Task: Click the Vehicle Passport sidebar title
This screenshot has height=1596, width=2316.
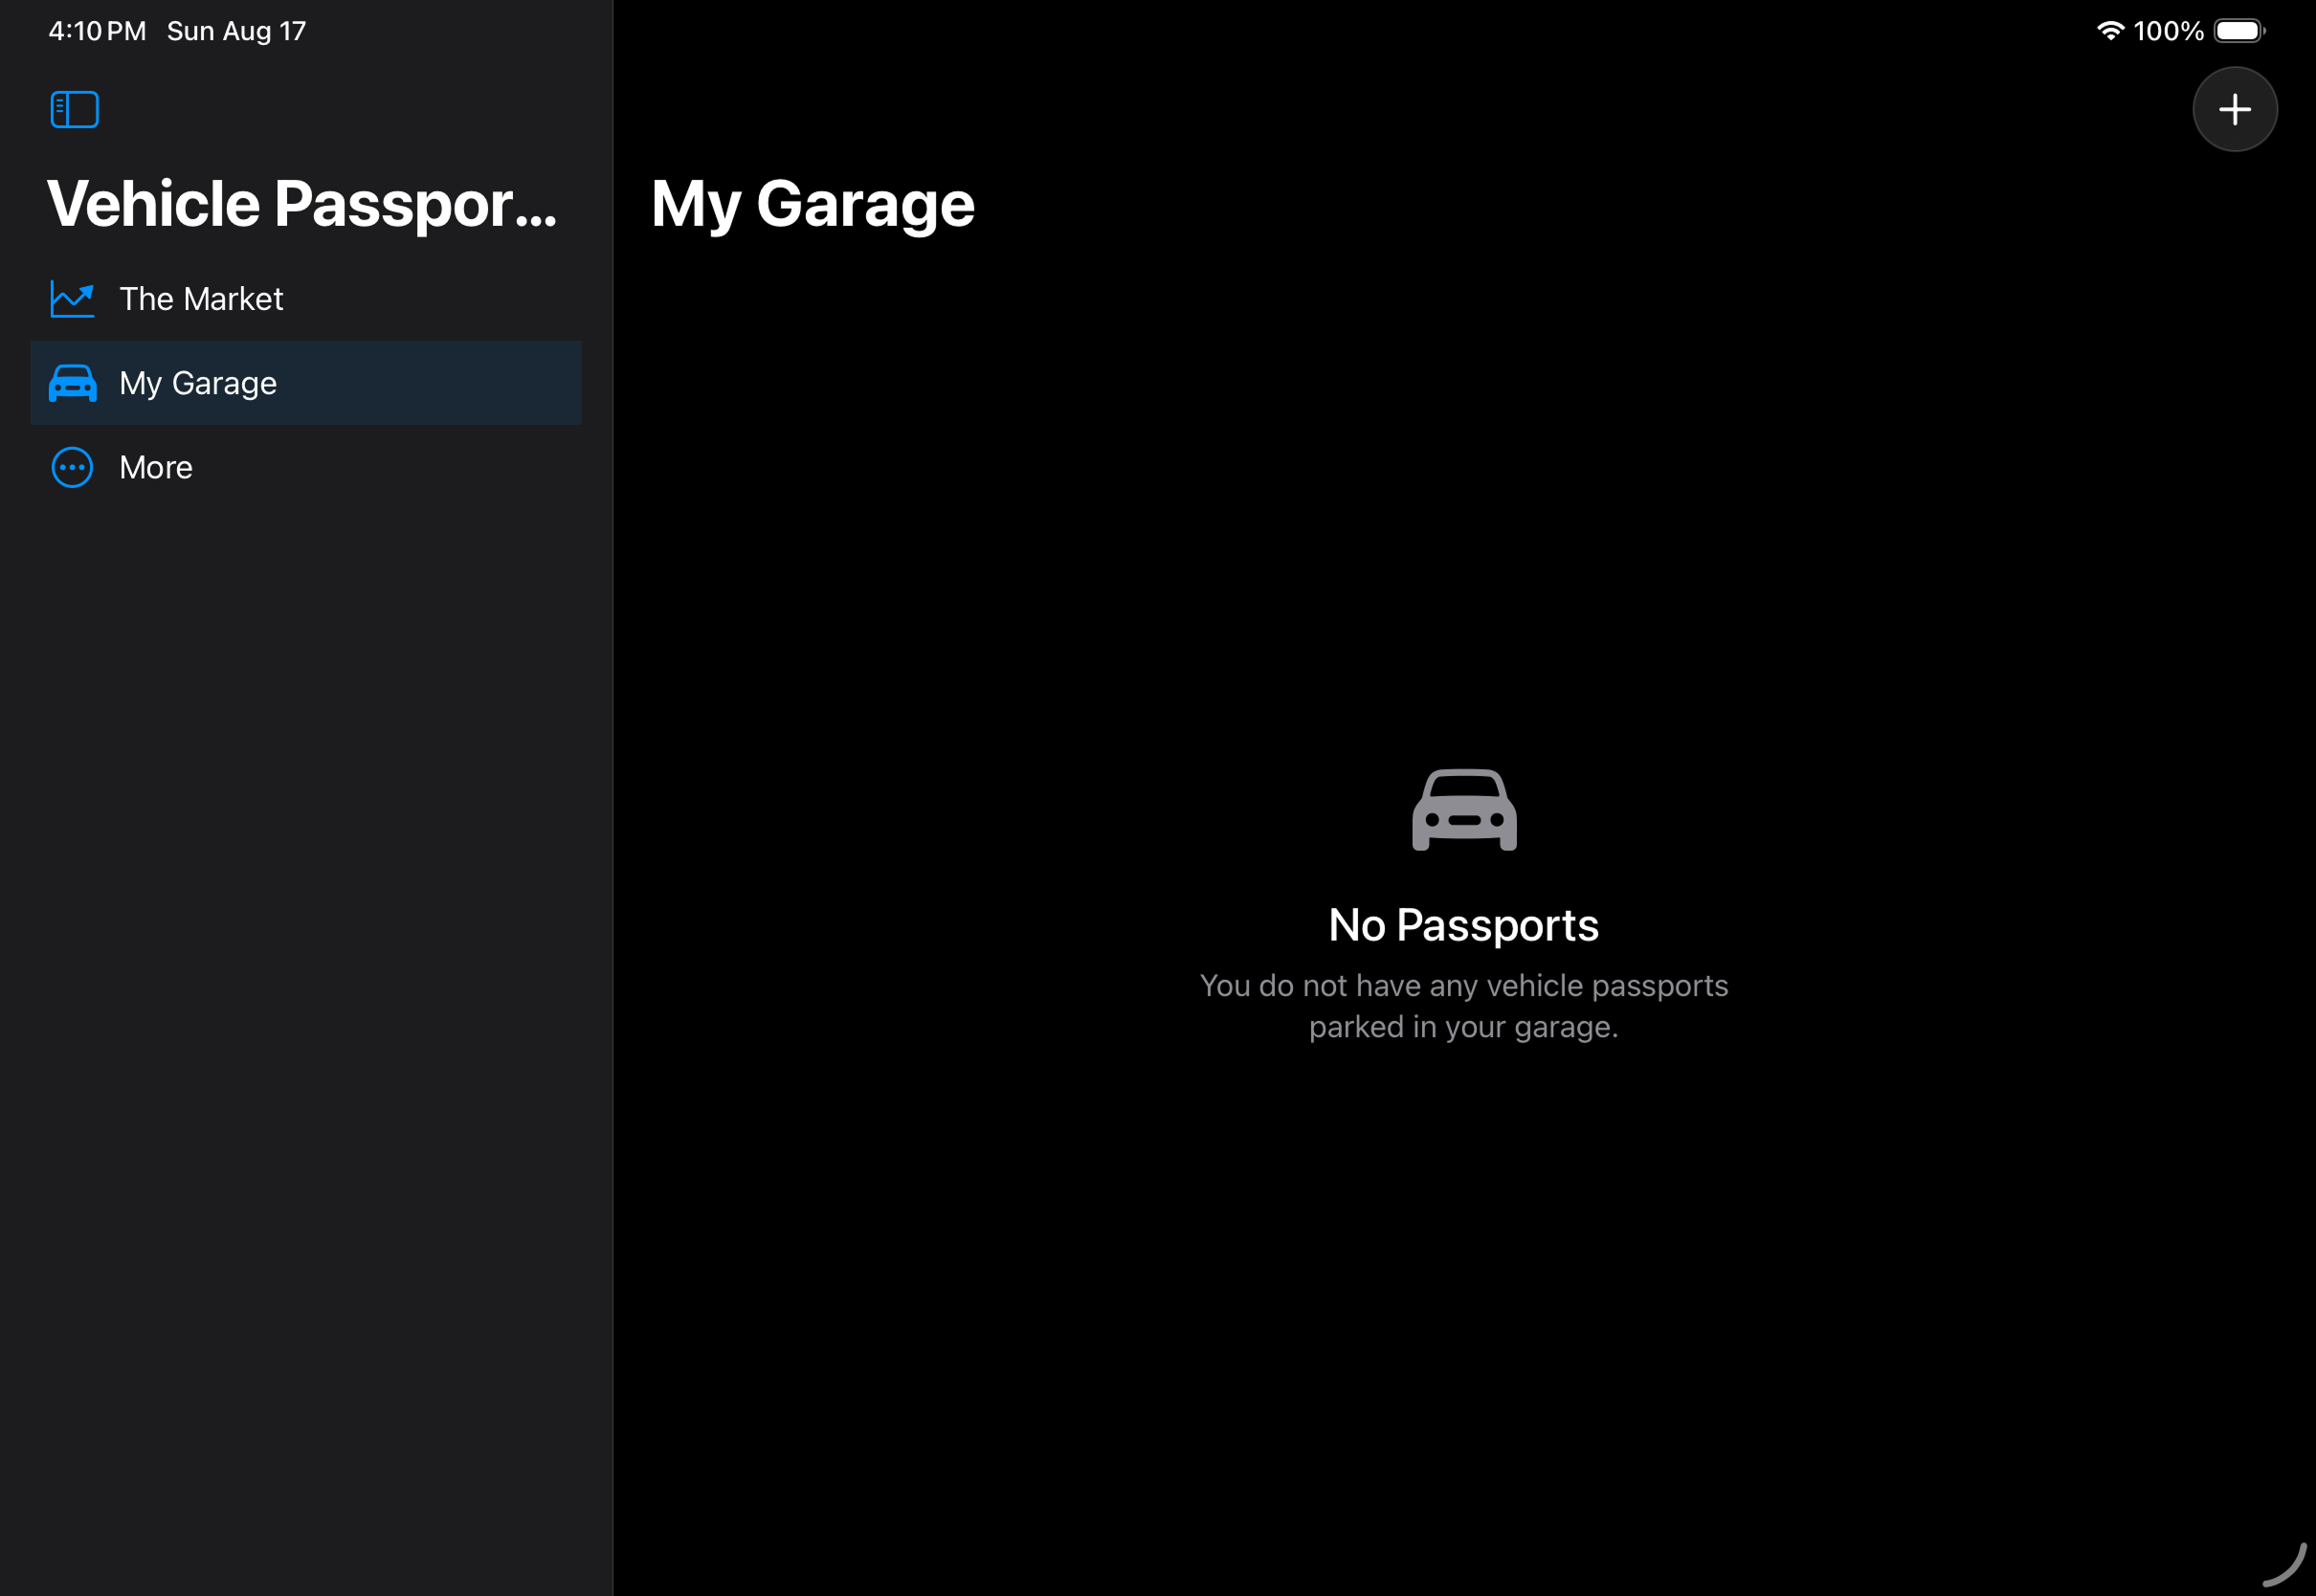Action: tap(302, 204)
